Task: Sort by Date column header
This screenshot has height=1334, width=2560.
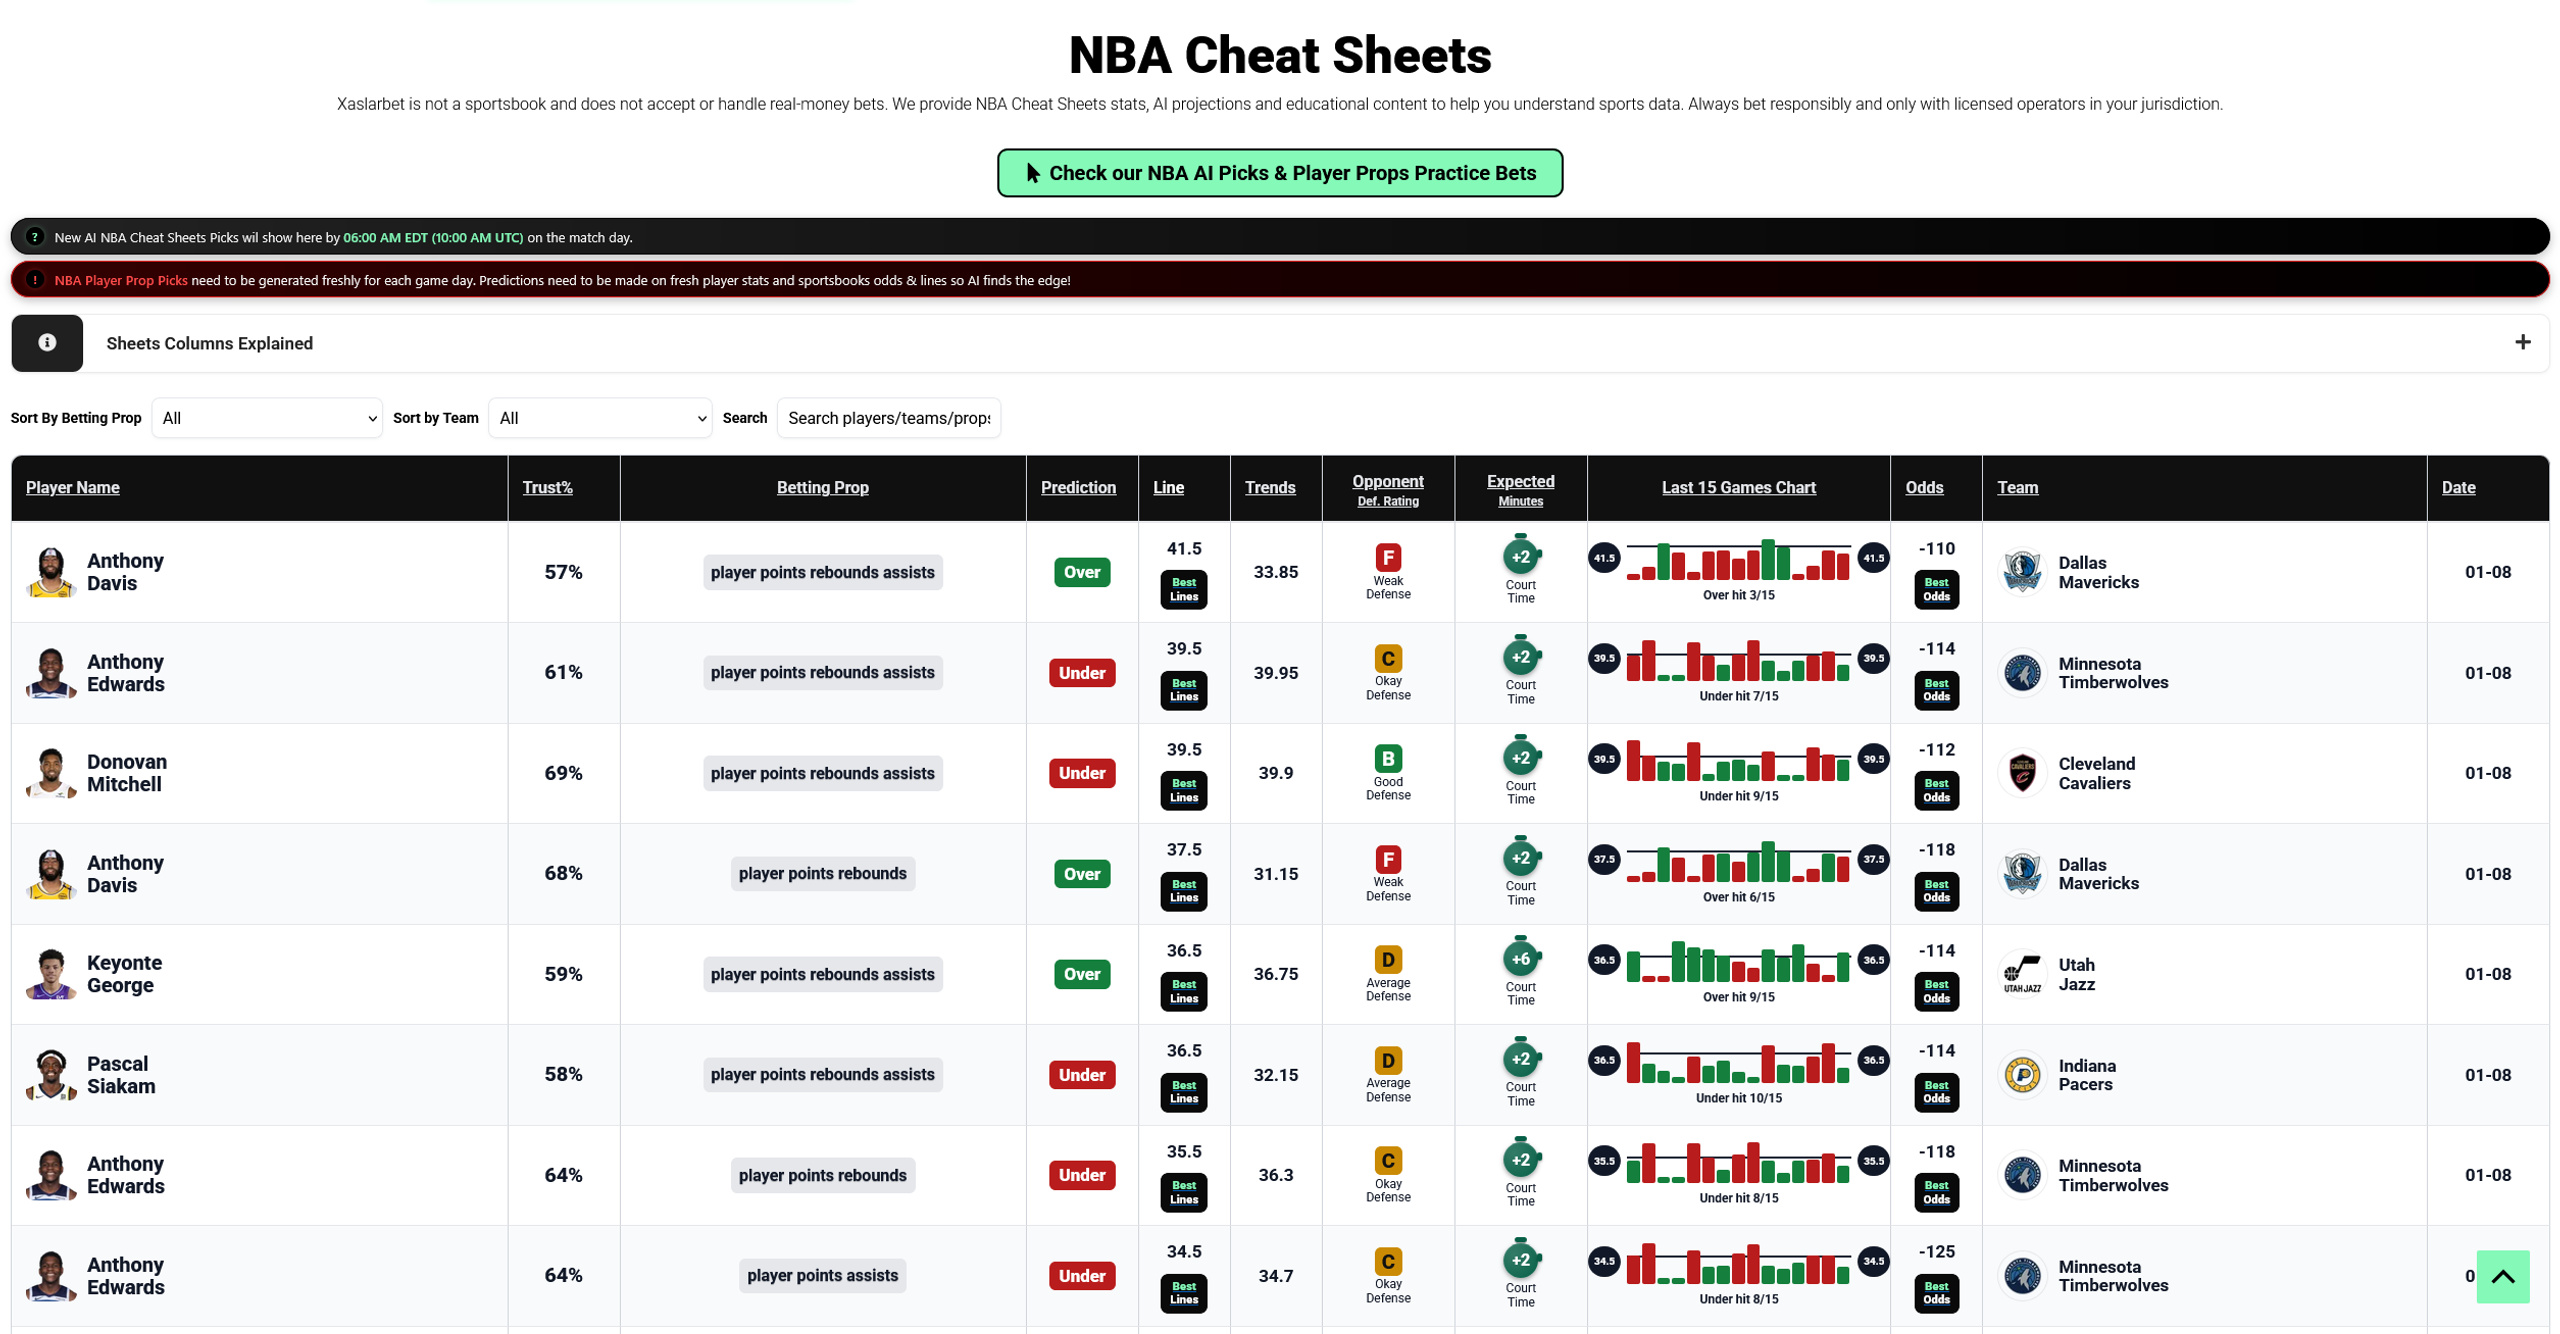Action: pyautogui.click(x=2458, y=487)
